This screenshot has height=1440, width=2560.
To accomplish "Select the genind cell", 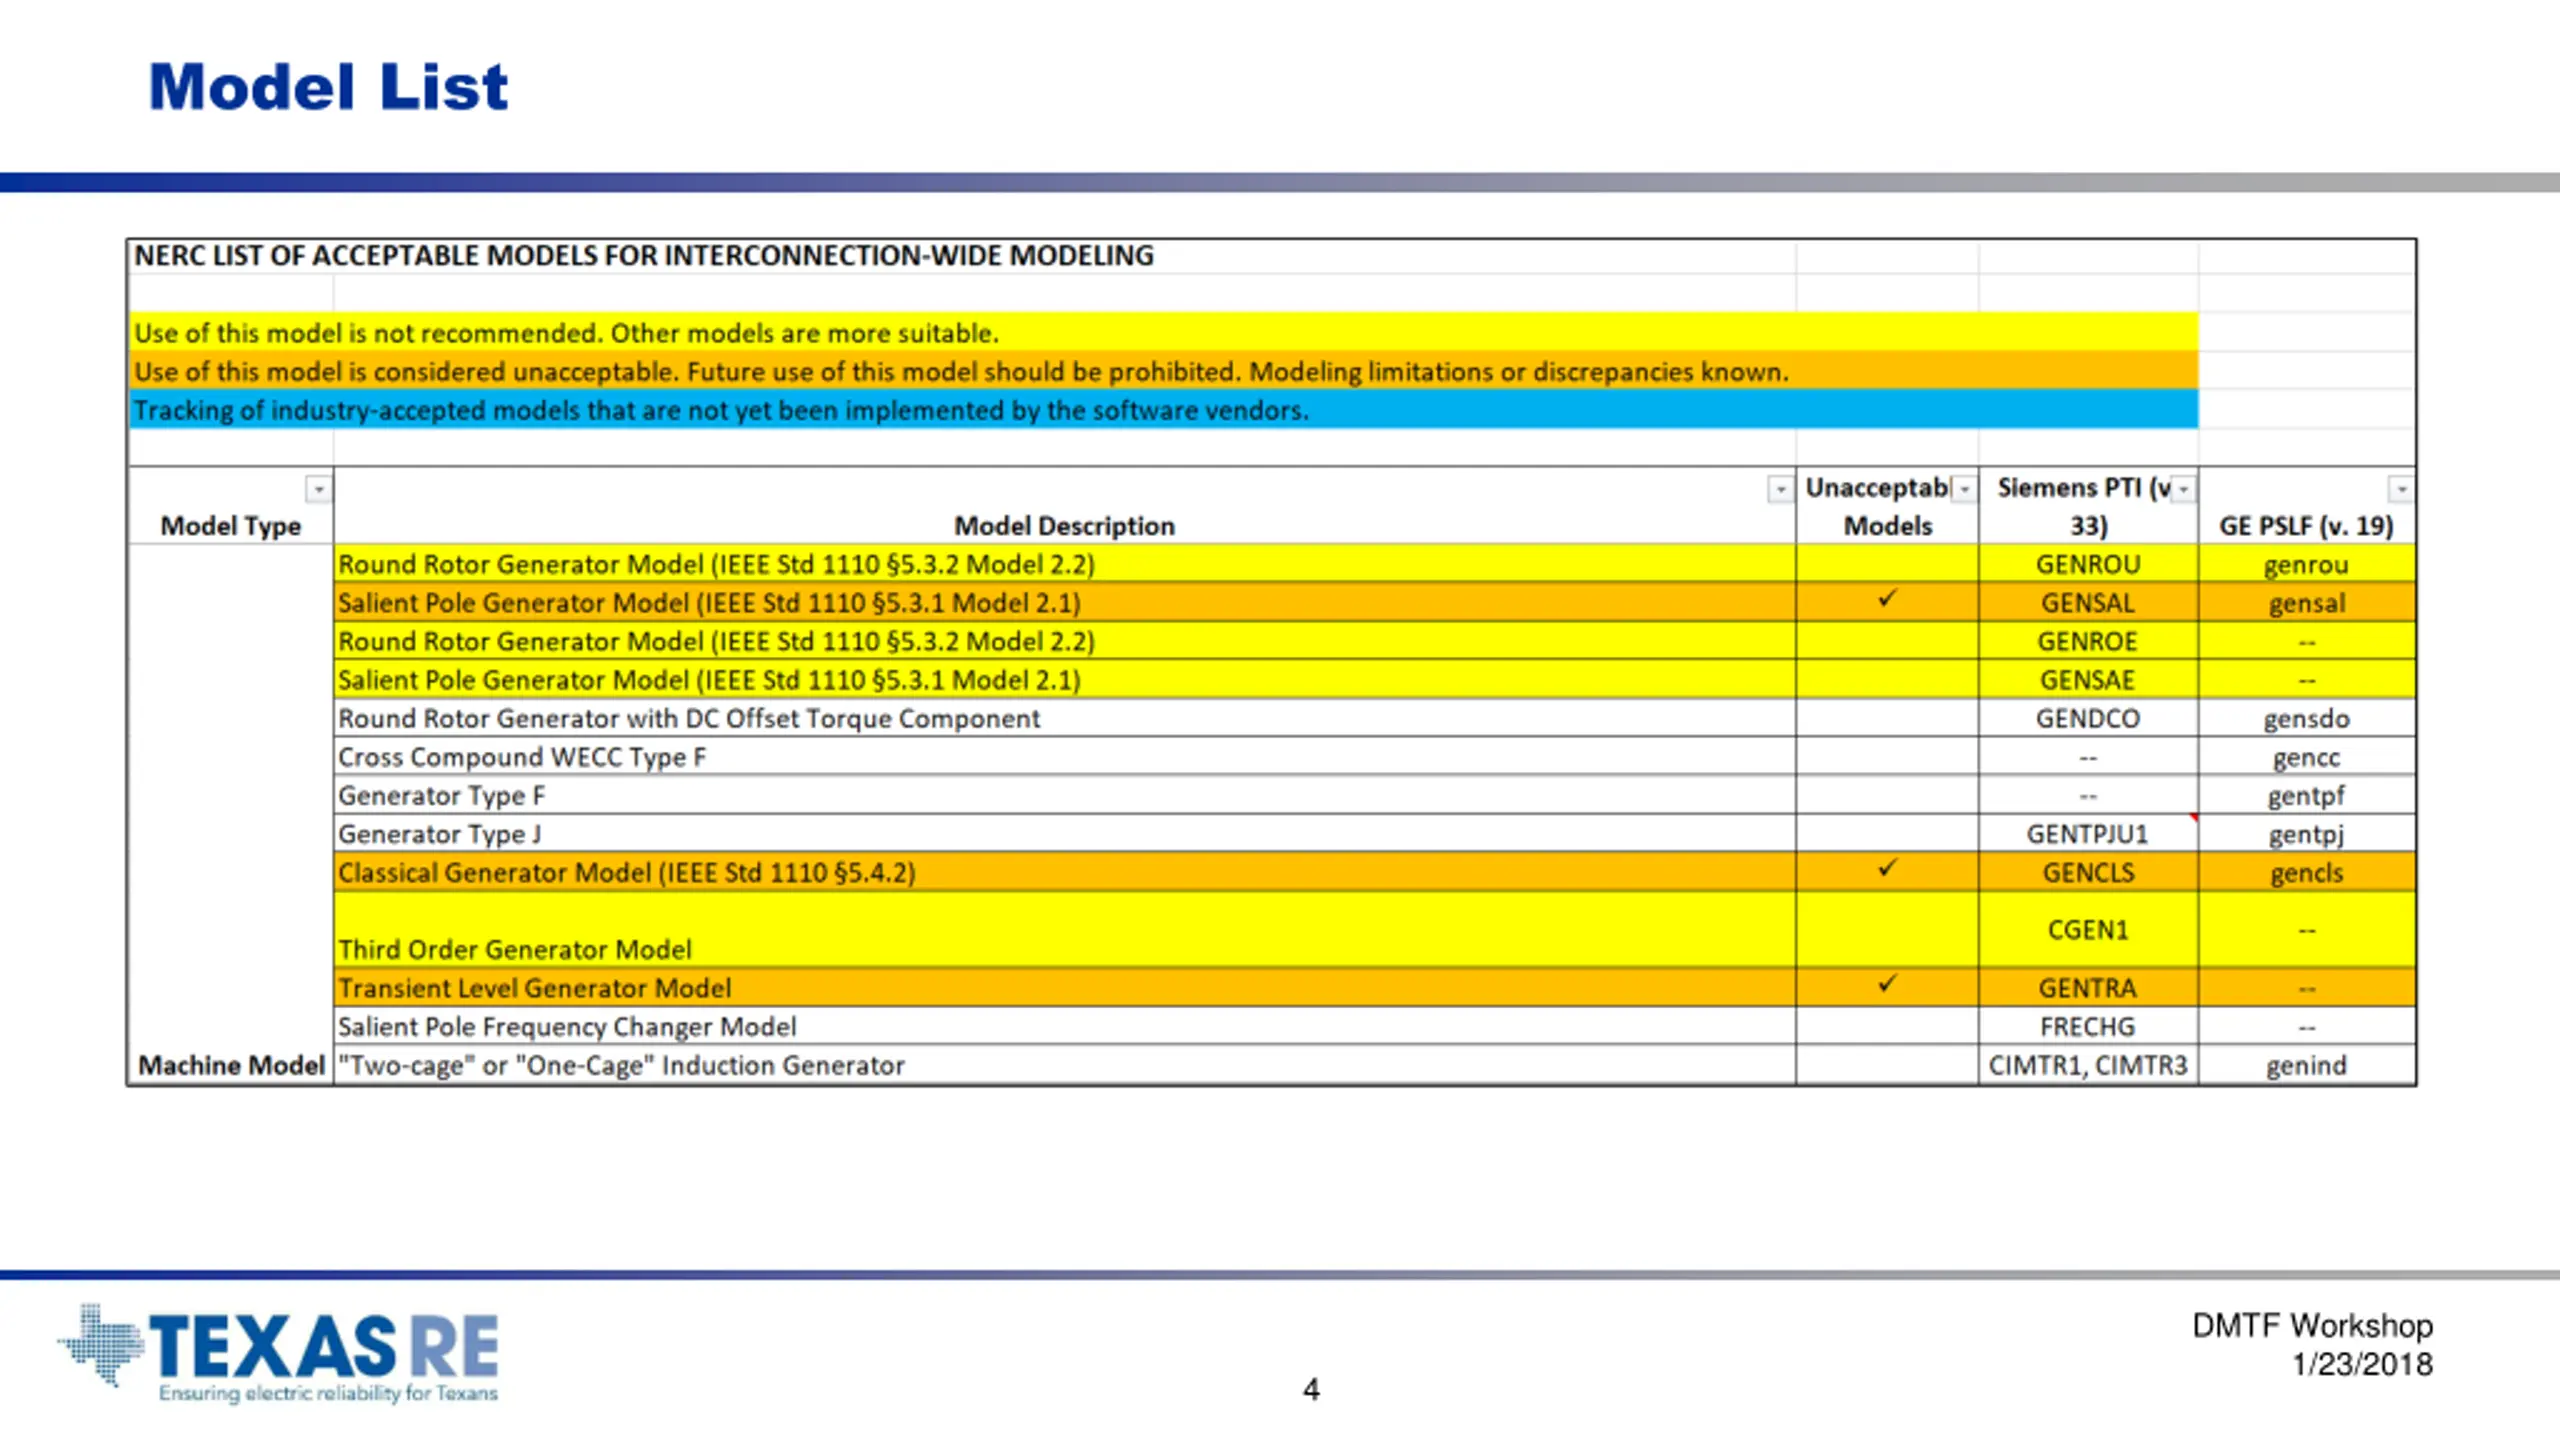I will (2306, 1065).
